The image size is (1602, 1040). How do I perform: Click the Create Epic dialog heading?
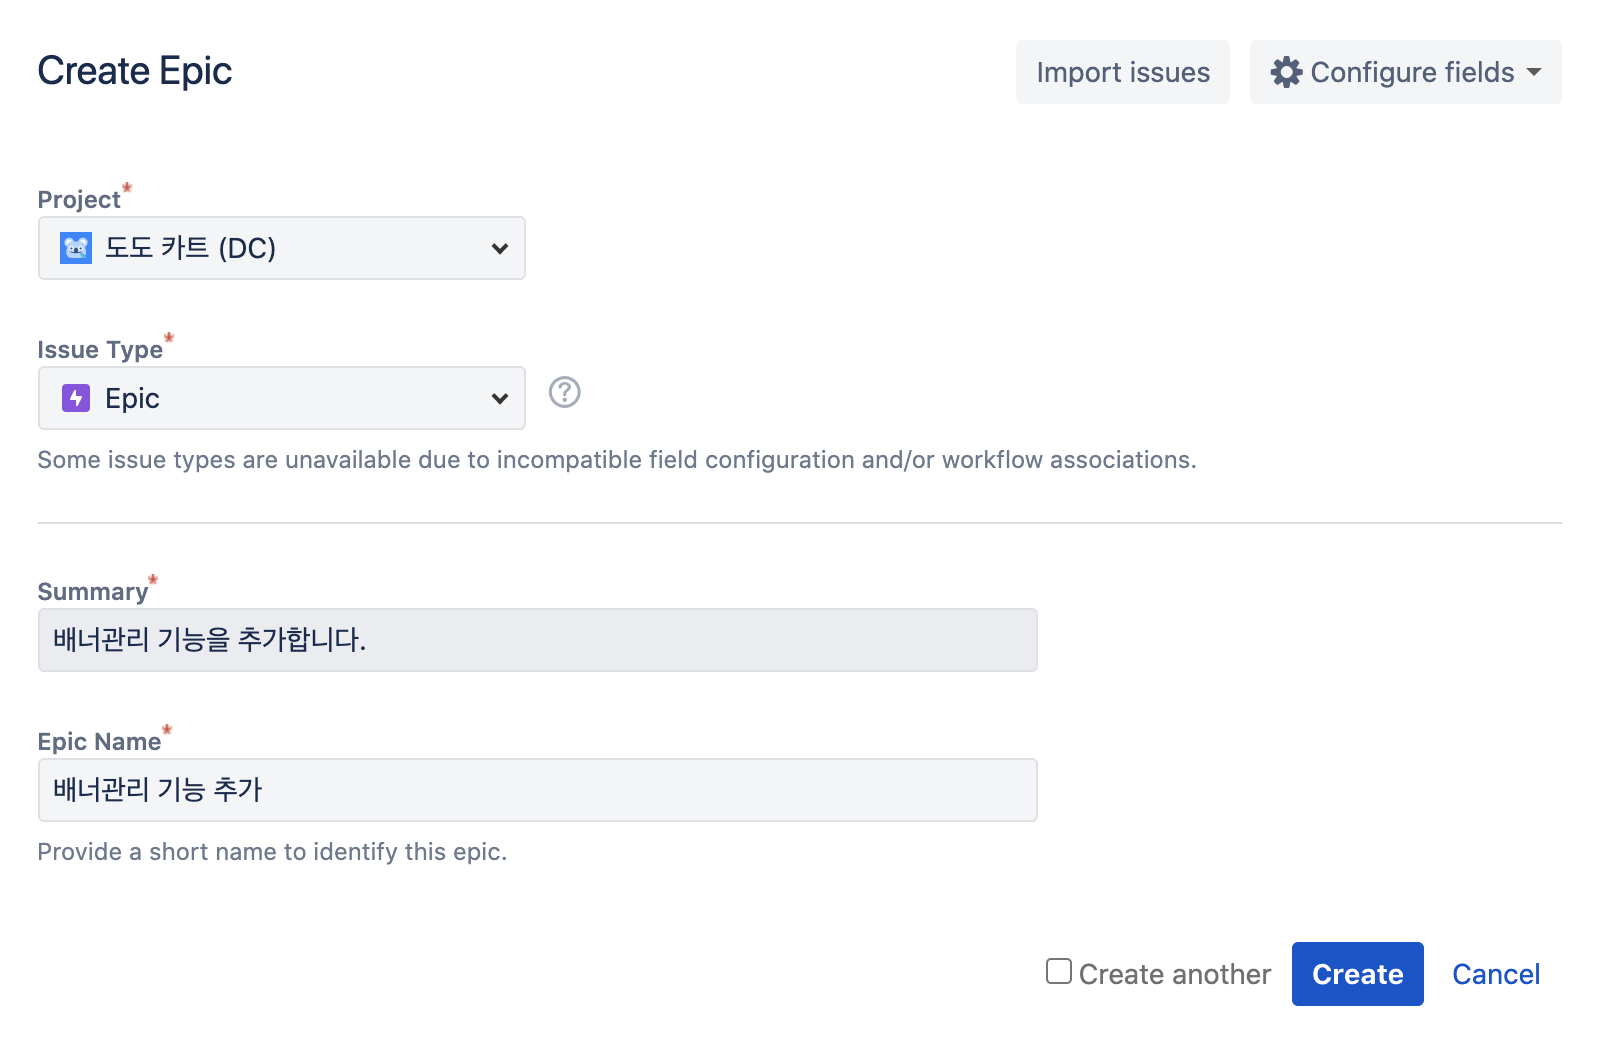135,71
